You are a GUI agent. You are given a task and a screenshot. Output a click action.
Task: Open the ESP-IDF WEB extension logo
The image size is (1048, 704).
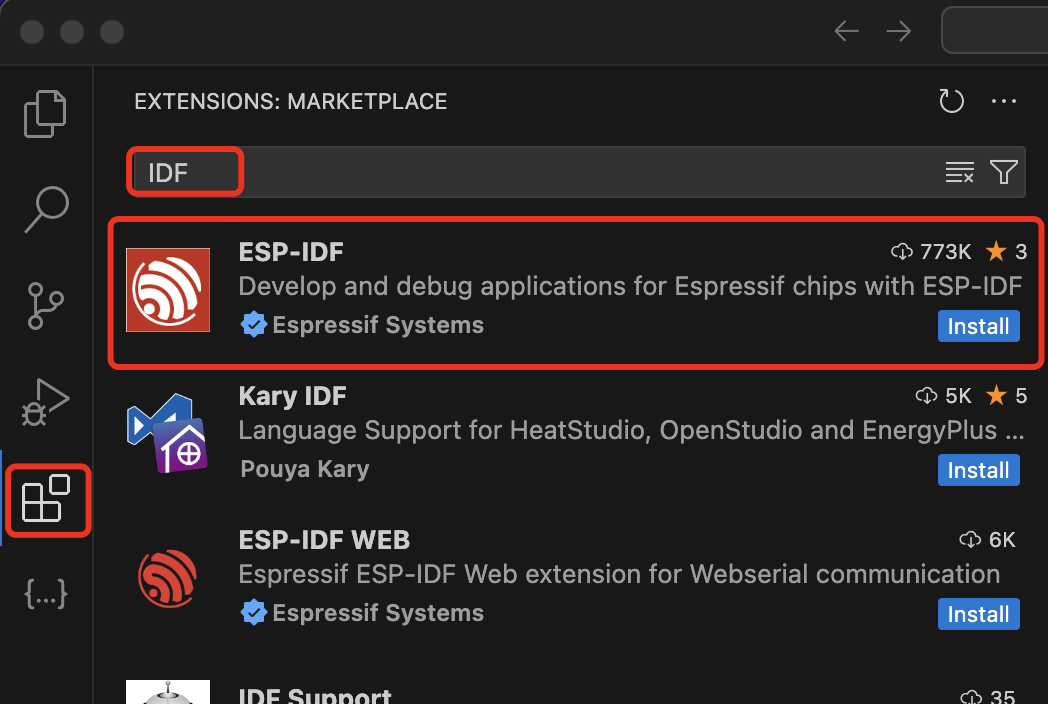tap(168, 578)
